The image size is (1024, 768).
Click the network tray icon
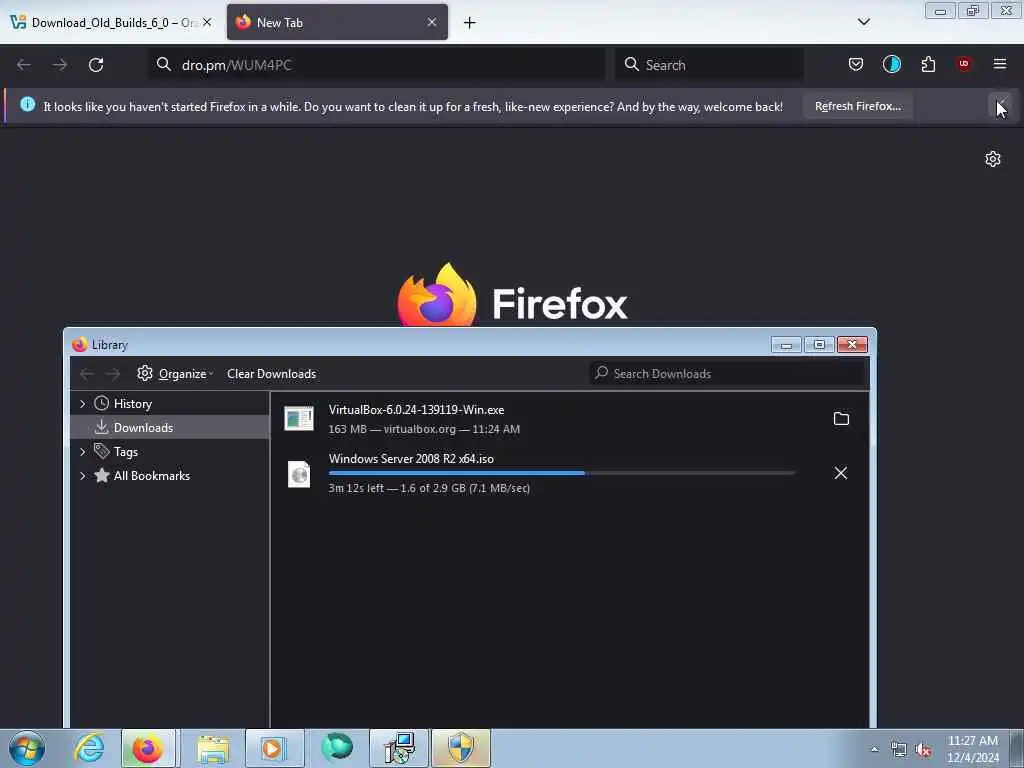point(899,750)
